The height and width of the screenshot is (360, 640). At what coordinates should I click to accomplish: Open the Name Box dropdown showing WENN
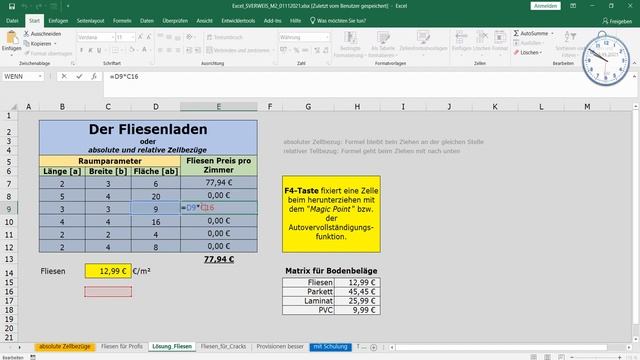click(x=40, y=76)
